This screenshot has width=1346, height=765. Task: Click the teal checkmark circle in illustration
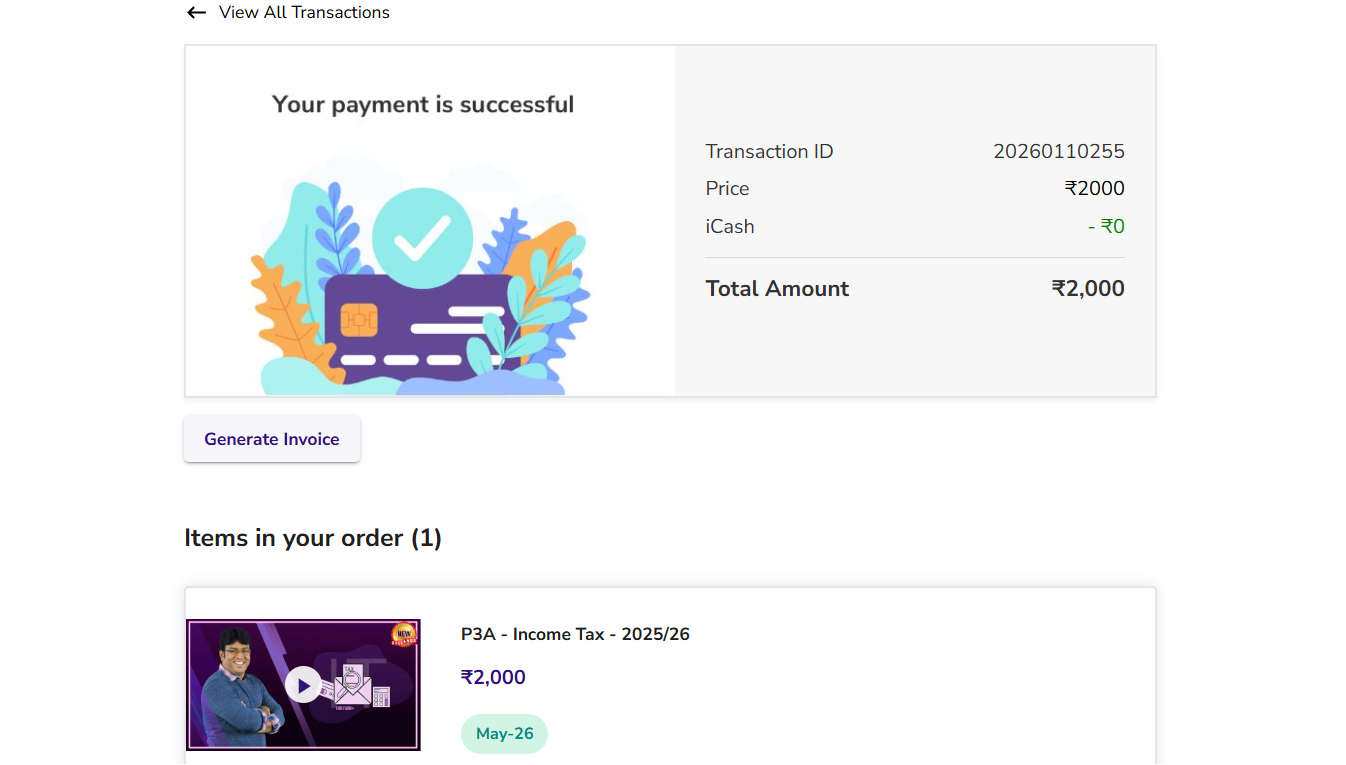tap(422, 238)
